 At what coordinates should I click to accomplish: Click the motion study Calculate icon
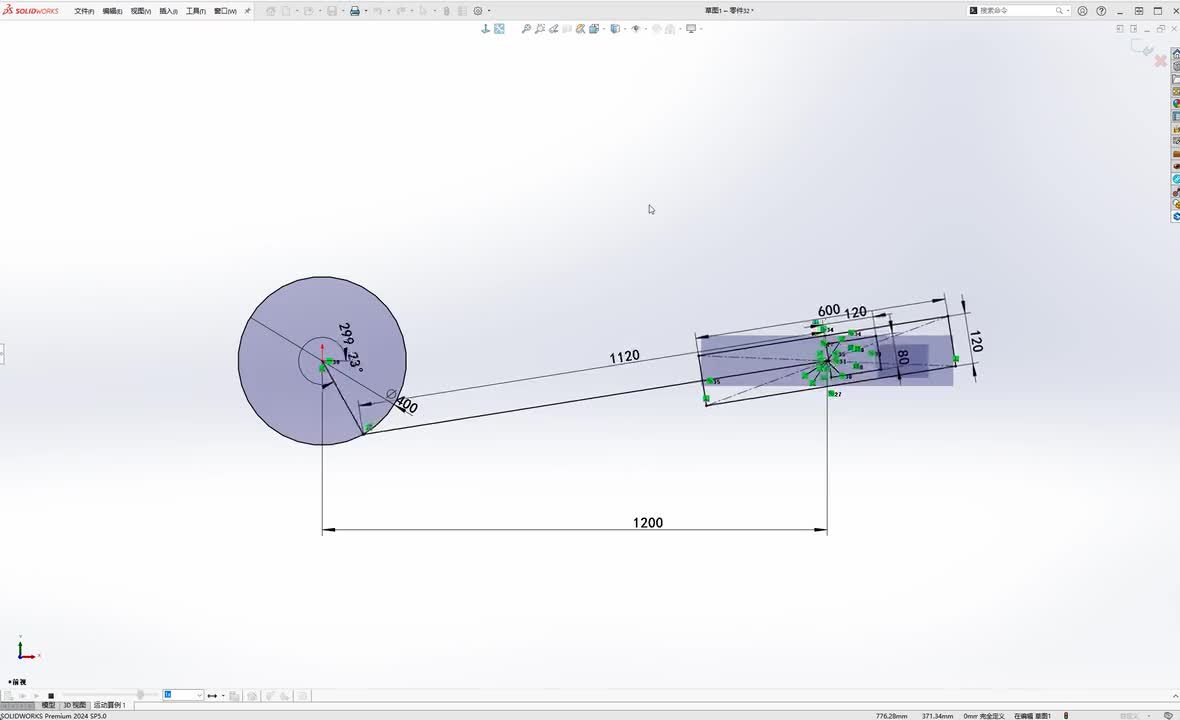click(8, 696)
